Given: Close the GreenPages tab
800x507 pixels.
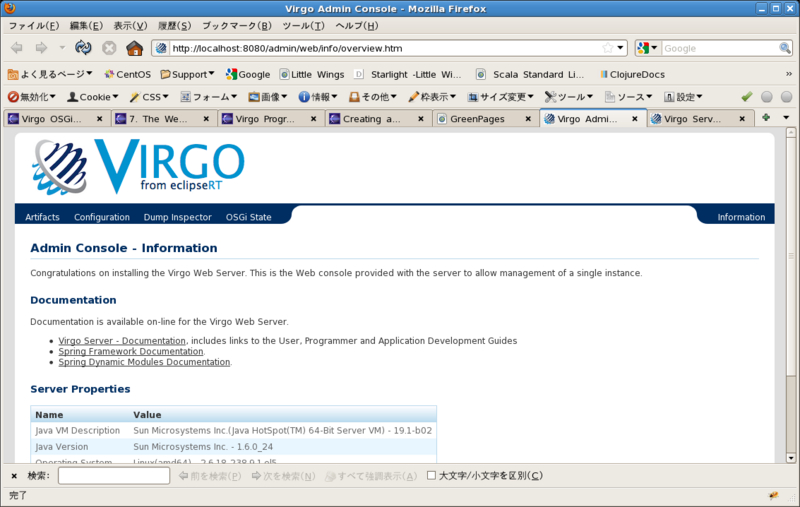Looking at the screenshot, I should (528, 119).
